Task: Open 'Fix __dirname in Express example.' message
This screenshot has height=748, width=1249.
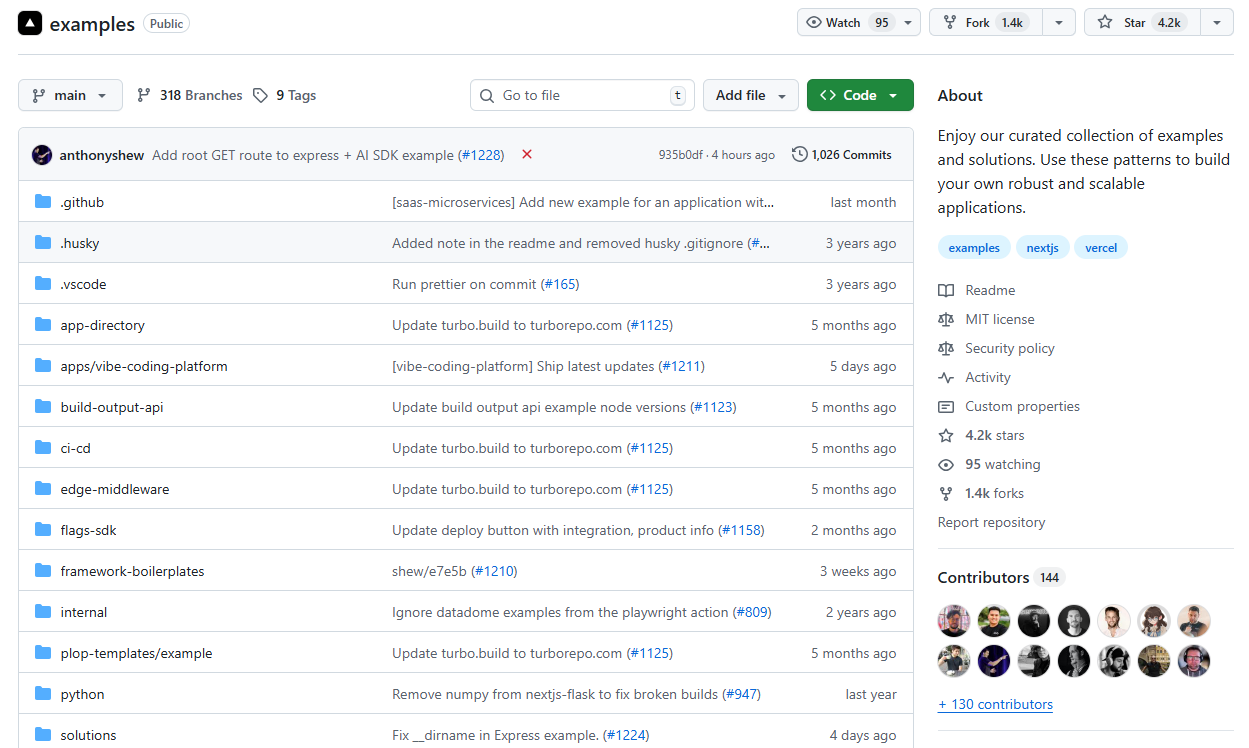Action: click(x=495, y=735)
